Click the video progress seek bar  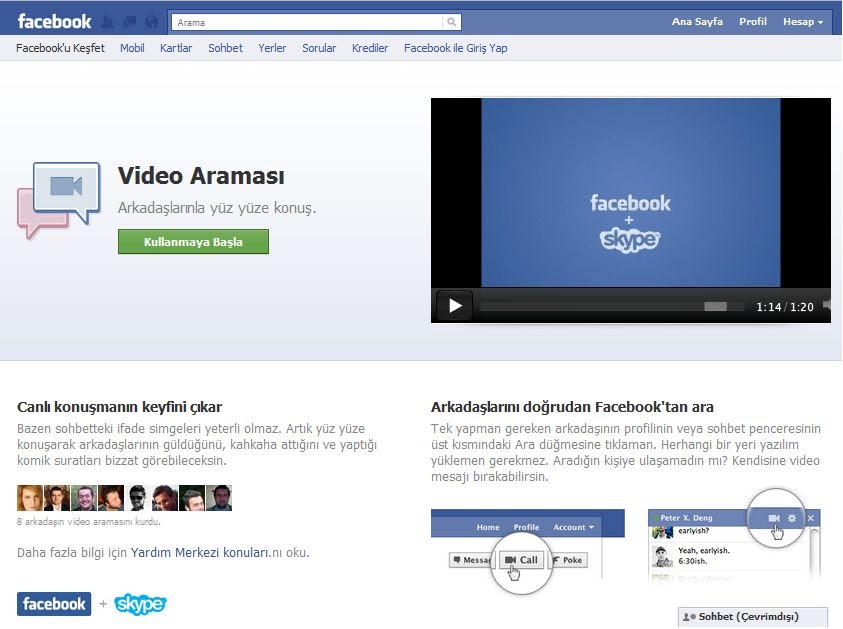[612, 306]
